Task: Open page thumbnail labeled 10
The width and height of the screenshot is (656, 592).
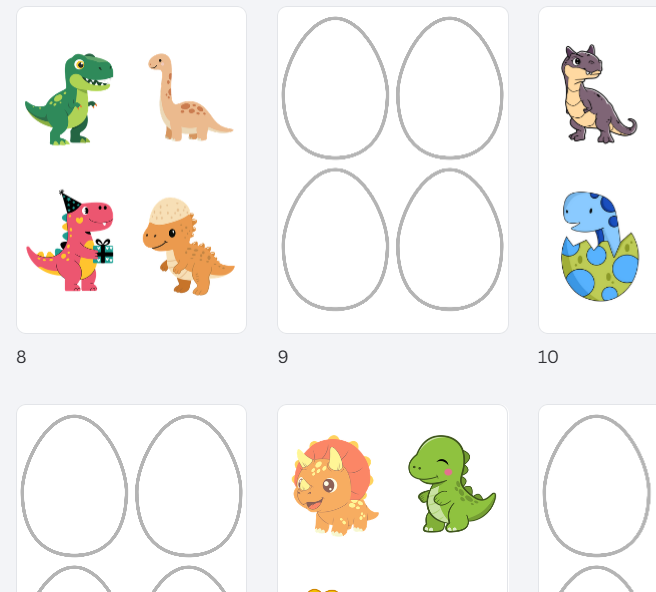Action: [597, 170]
